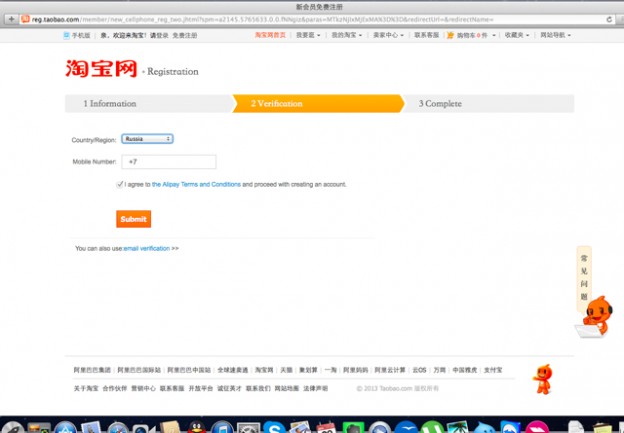The image size is (624, 433).
Task: Click 手机版 mobile version link
Action: [x=81, y=35]
